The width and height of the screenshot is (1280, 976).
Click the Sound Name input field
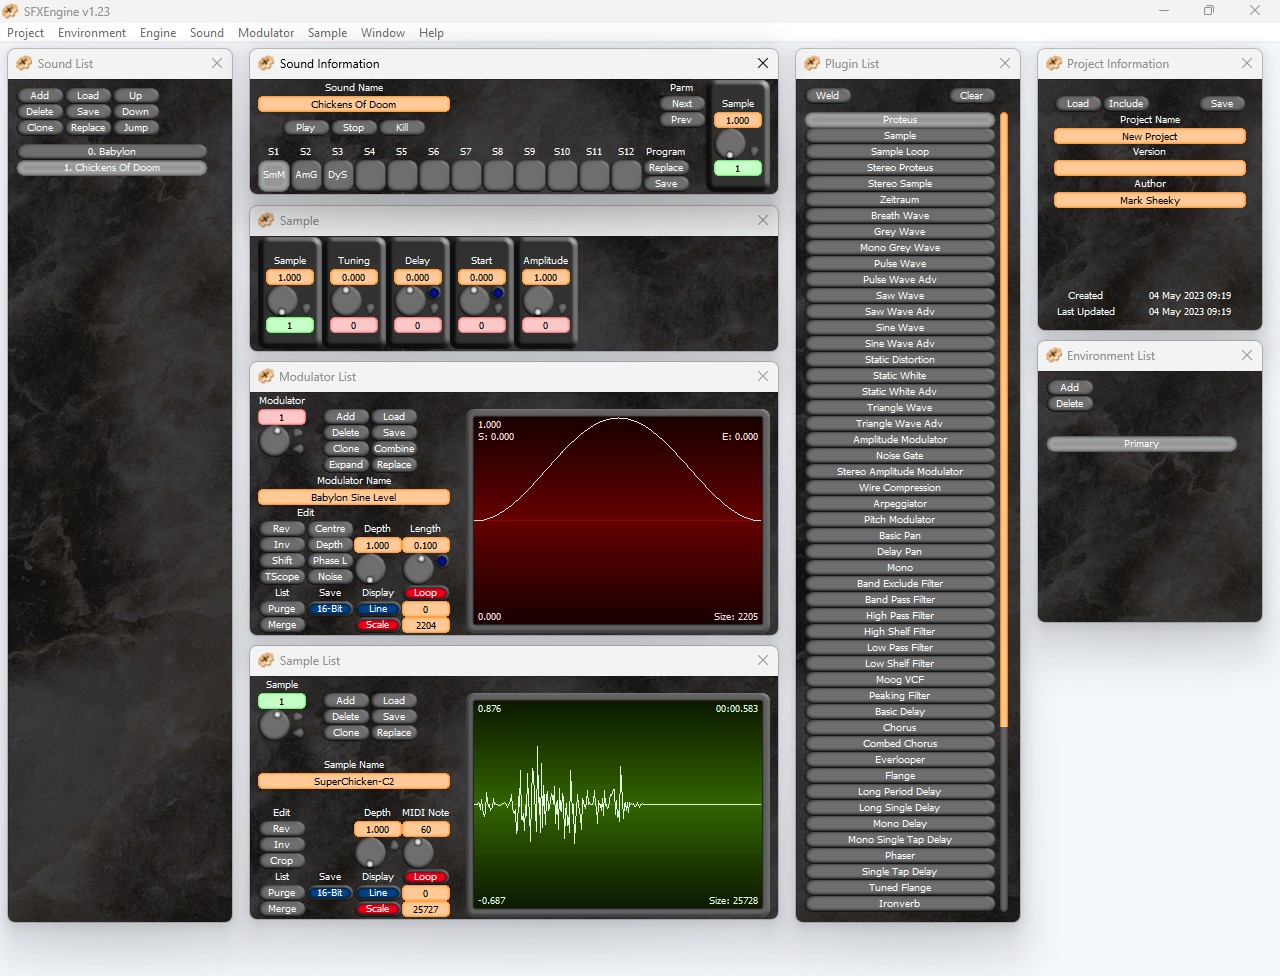[x=354, y=104]
